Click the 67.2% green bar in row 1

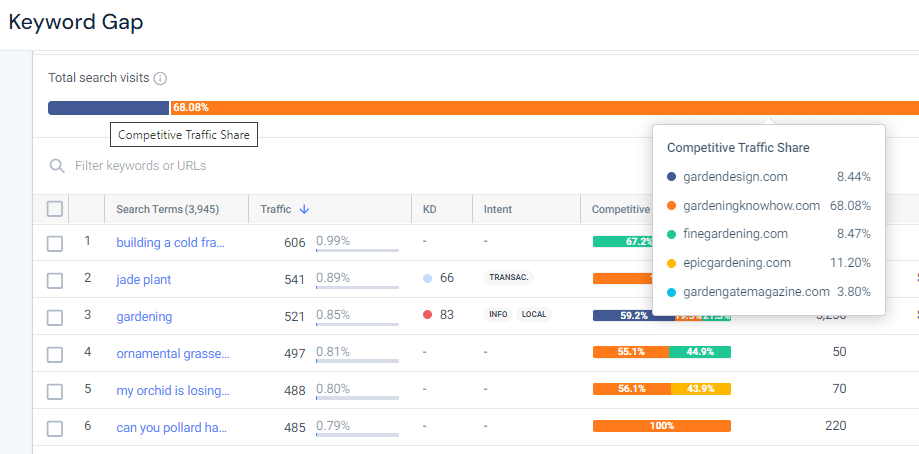622,241
